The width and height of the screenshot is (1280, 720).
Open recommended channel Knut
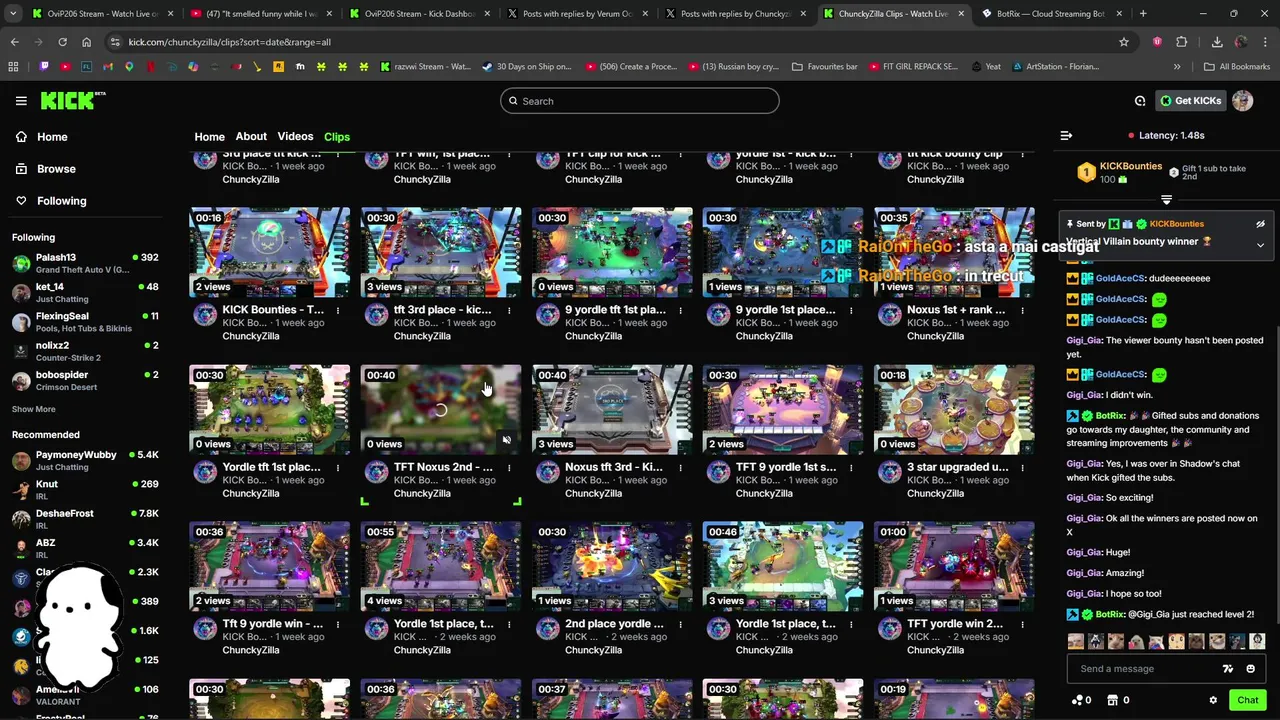pyautogui.click(x=86, y=490)
